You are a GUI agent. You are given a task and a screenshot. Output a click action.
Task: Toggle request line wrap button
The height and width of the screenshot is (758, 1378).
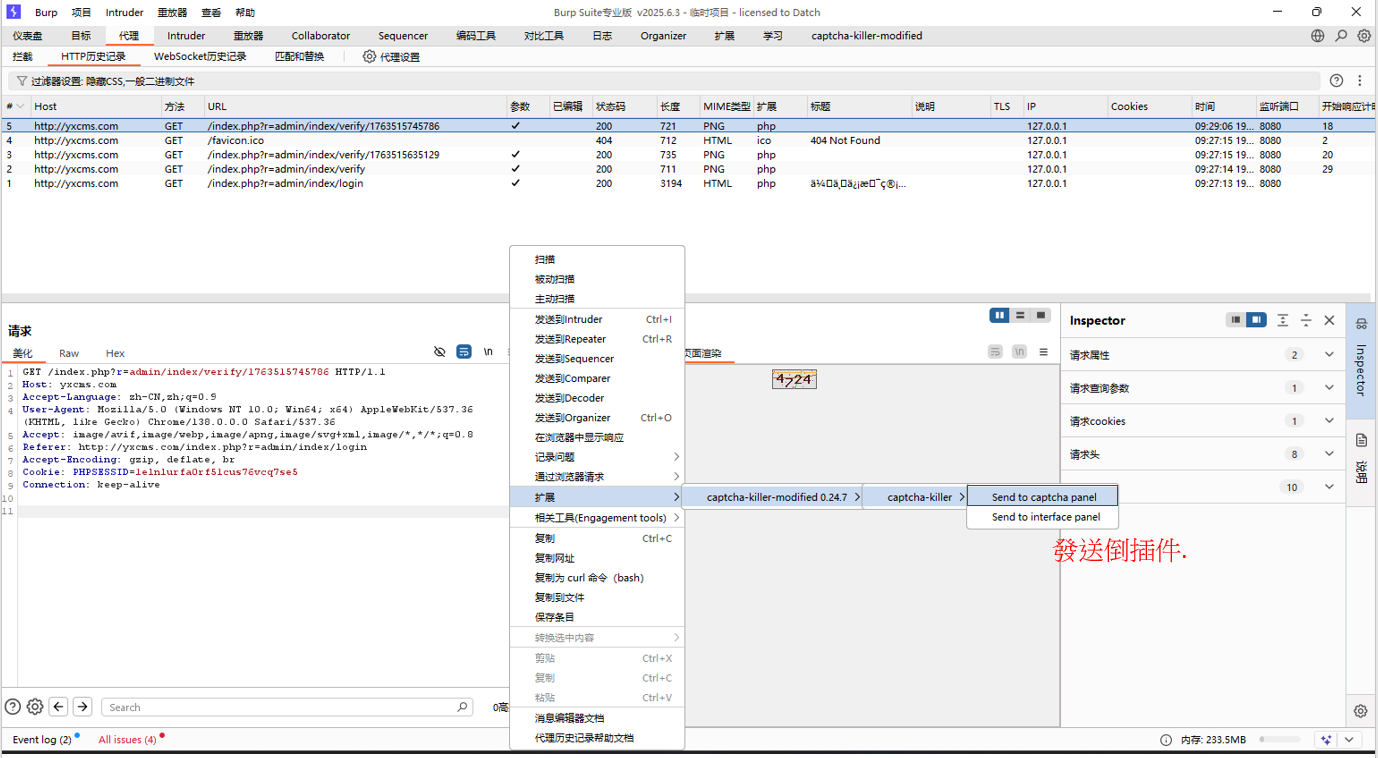[464, 352]
